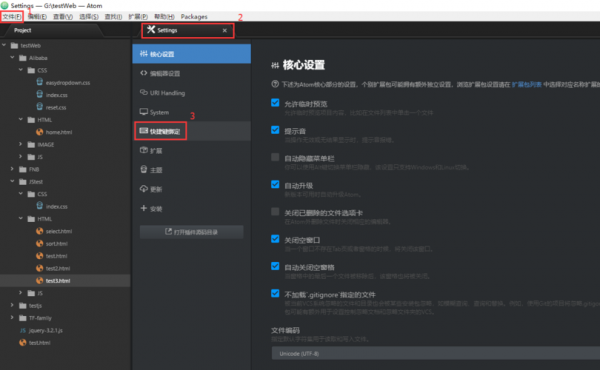Open test.html in JStest HTML folder
The height and width of the screenshot is (370, 600).
[x=56, y=256]
